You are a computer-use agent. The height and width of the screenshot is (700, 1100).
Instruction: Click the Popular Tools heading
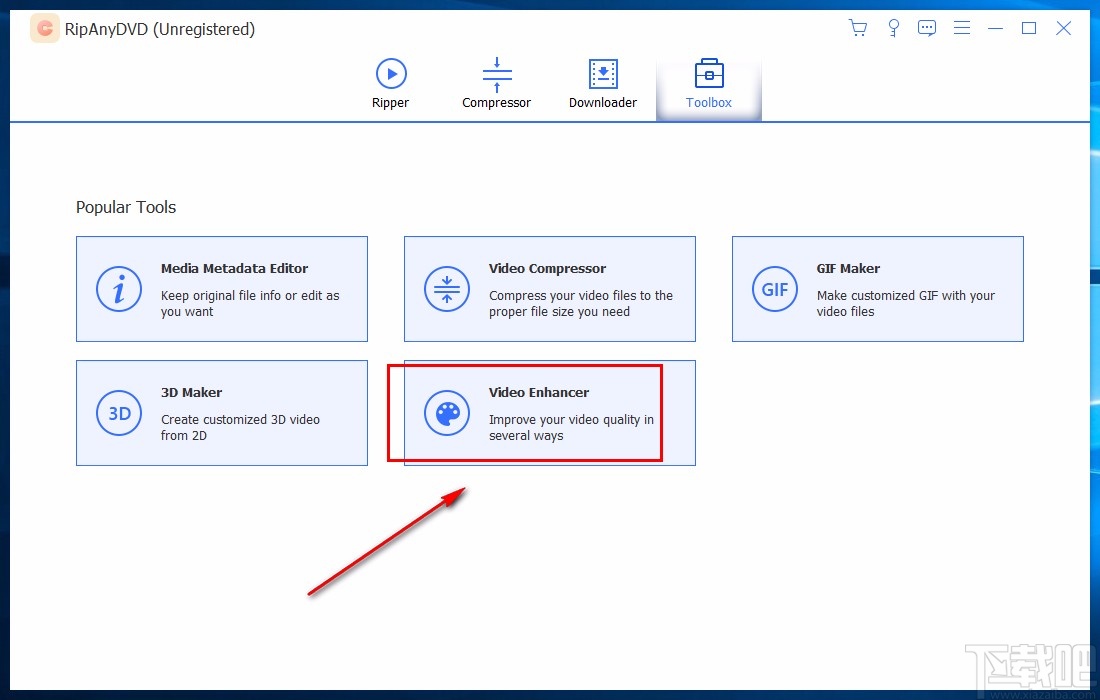pyautogui.click(x=126, y=208)
